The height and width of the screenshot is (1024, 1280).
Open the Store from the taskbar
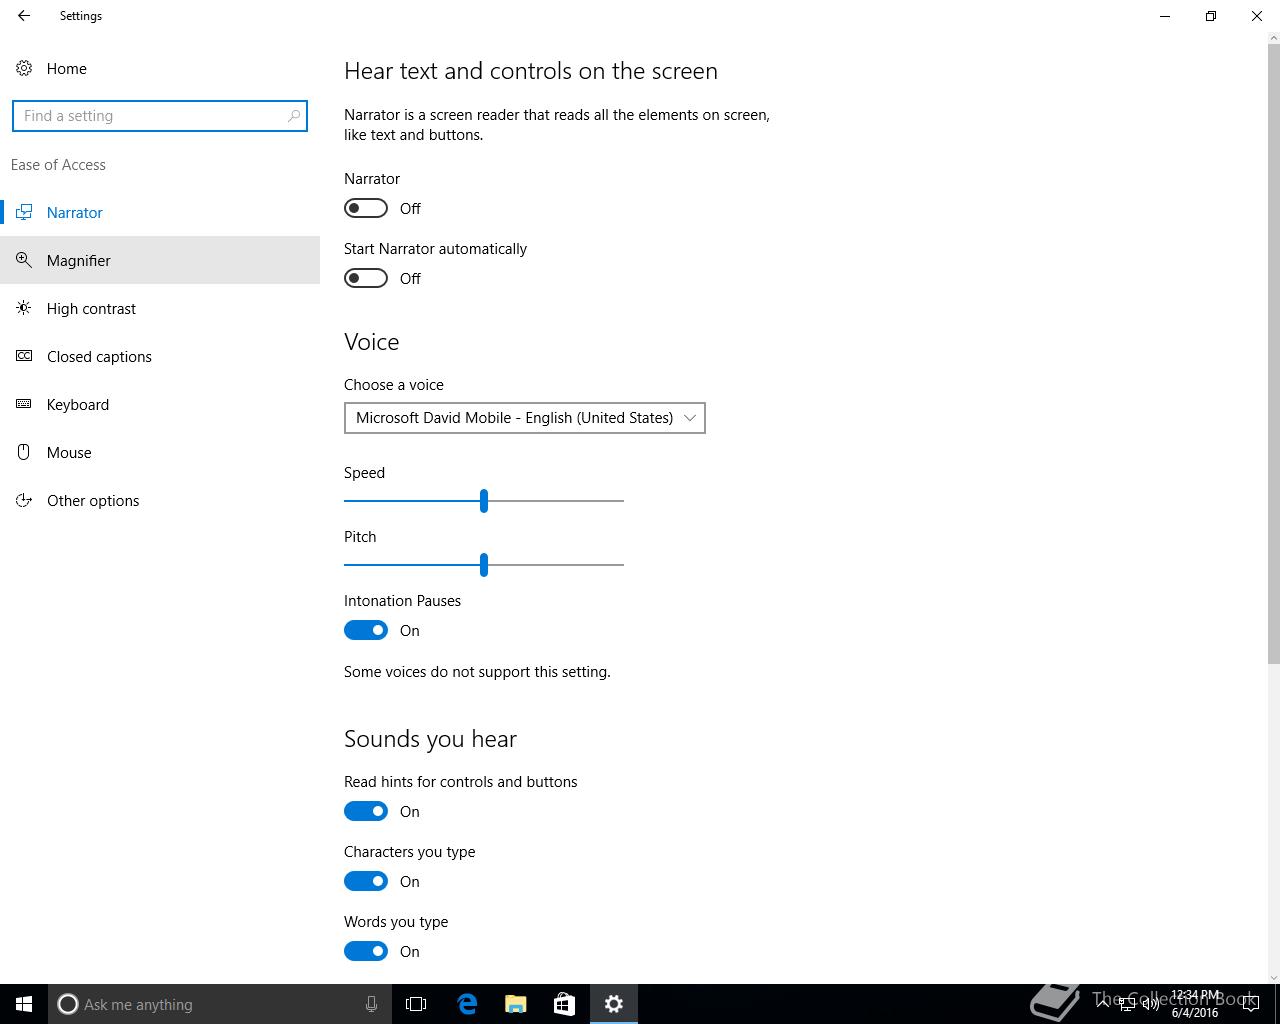click(x=565, y=1004)
